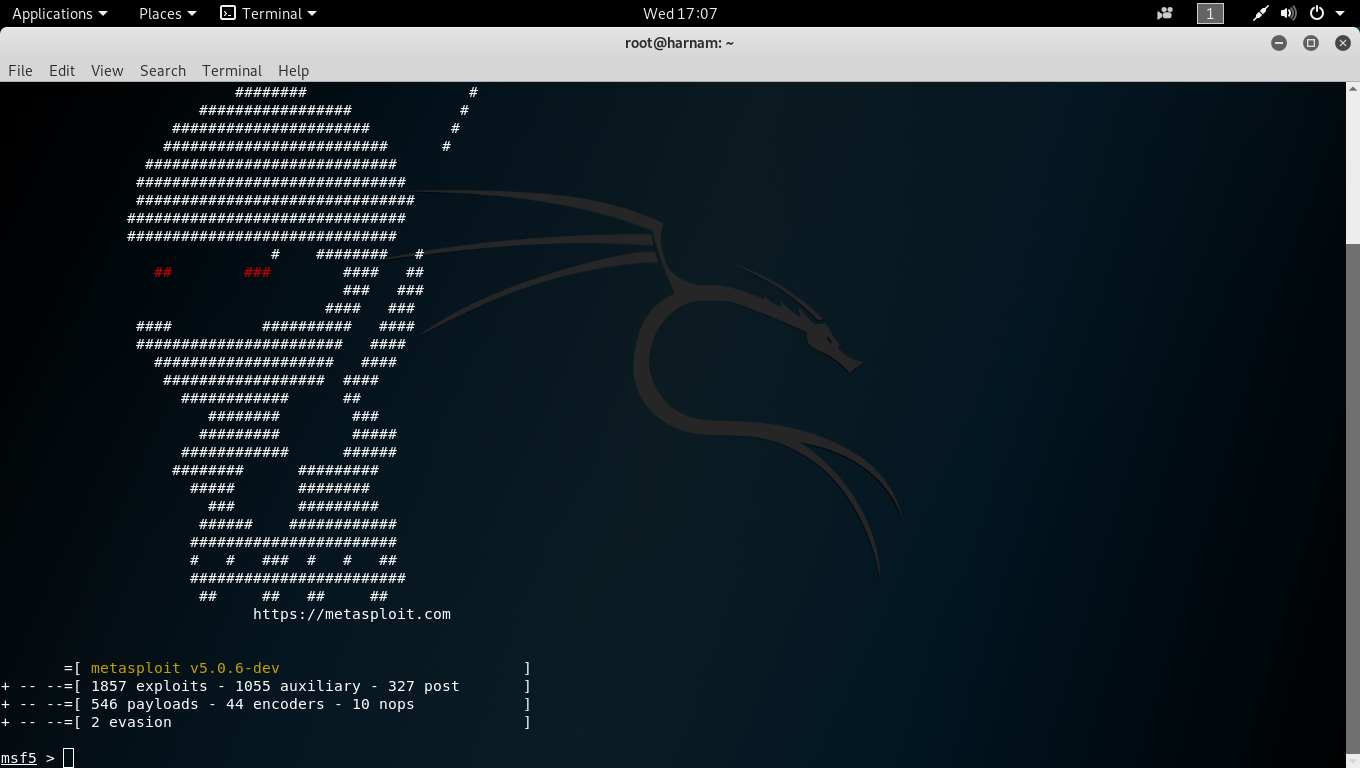Open the https://metasploit.com link
The width and height of the screenshot is (1360, 768).
tap(352, 614)
